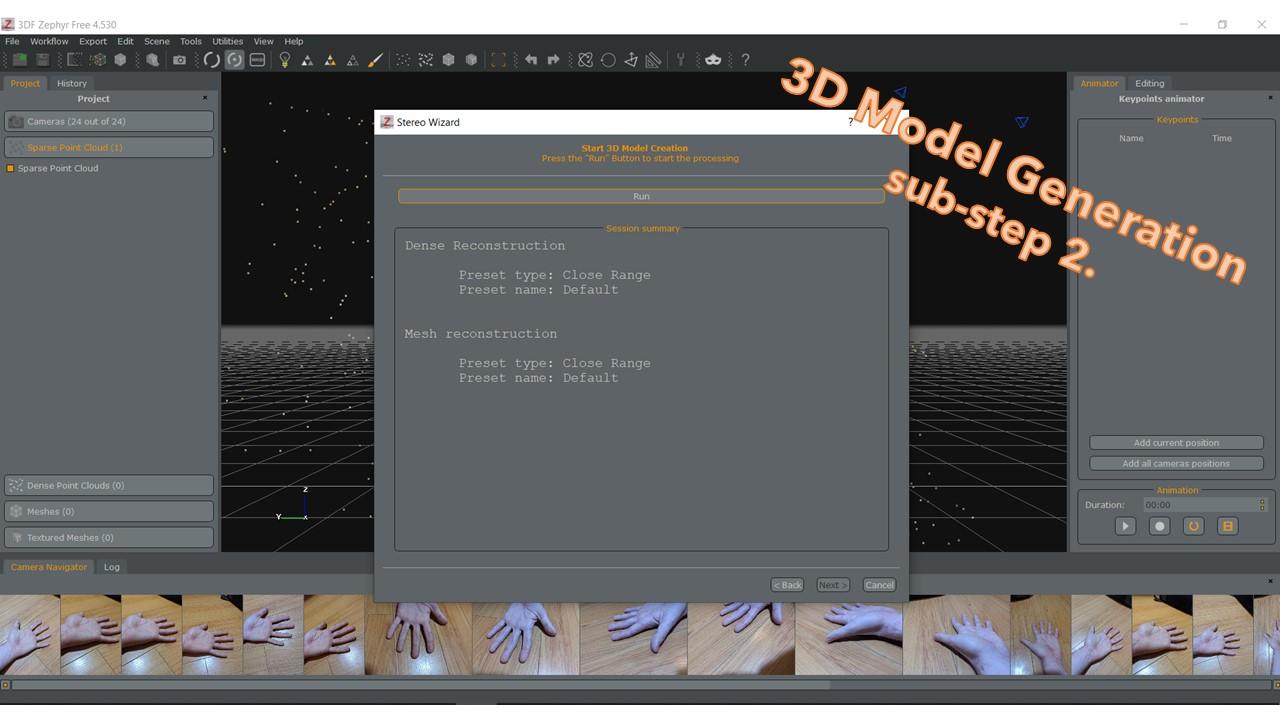Click the orange highlighted triangle icon

(330, 60)
